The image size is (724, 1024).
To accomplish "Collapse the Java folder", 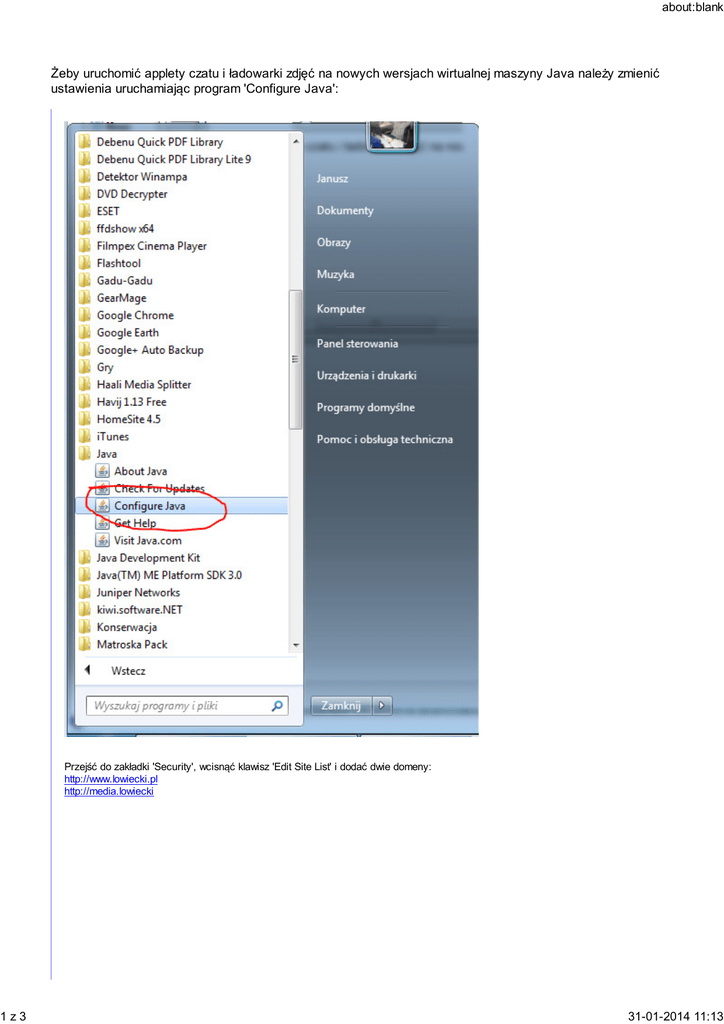I will (x=106, y=454).
